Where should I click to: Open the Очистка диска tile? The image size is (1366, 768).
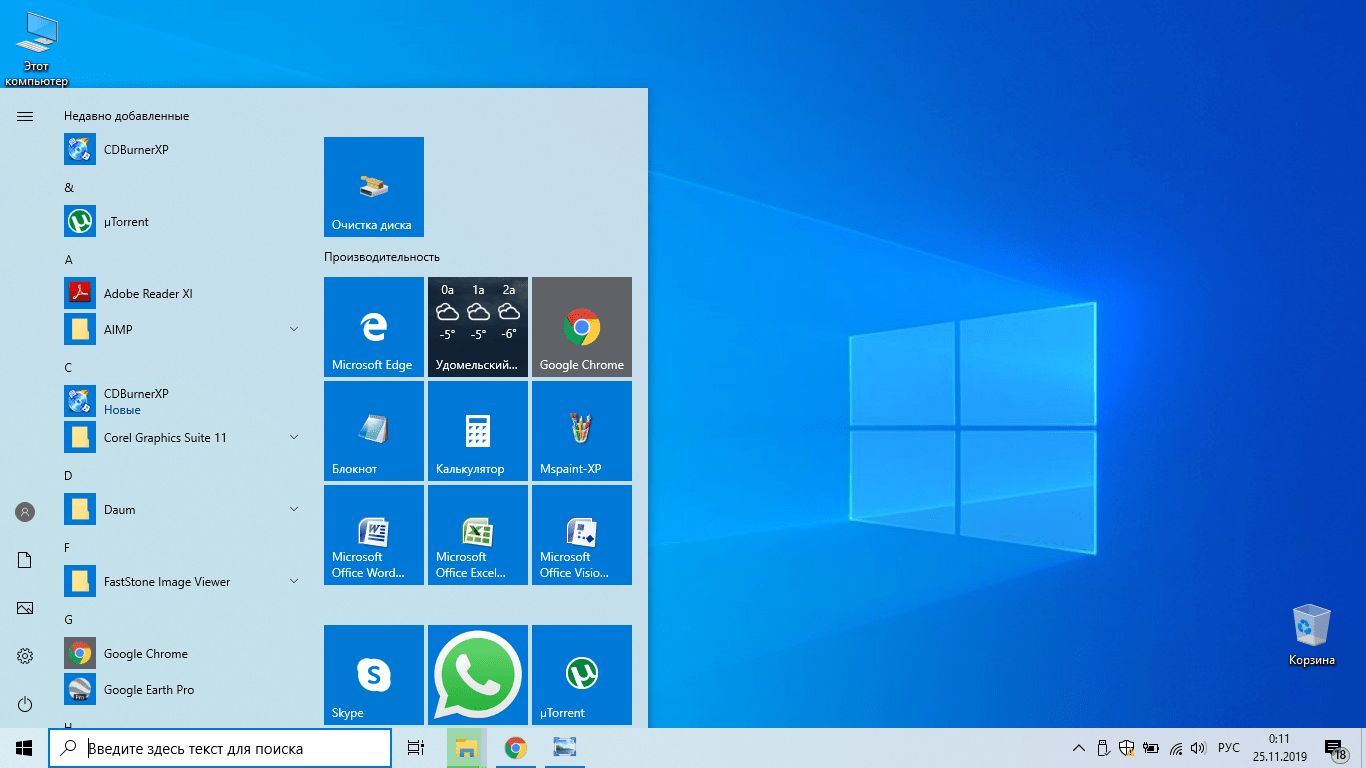pyautogui.click(x=374, y=187)
